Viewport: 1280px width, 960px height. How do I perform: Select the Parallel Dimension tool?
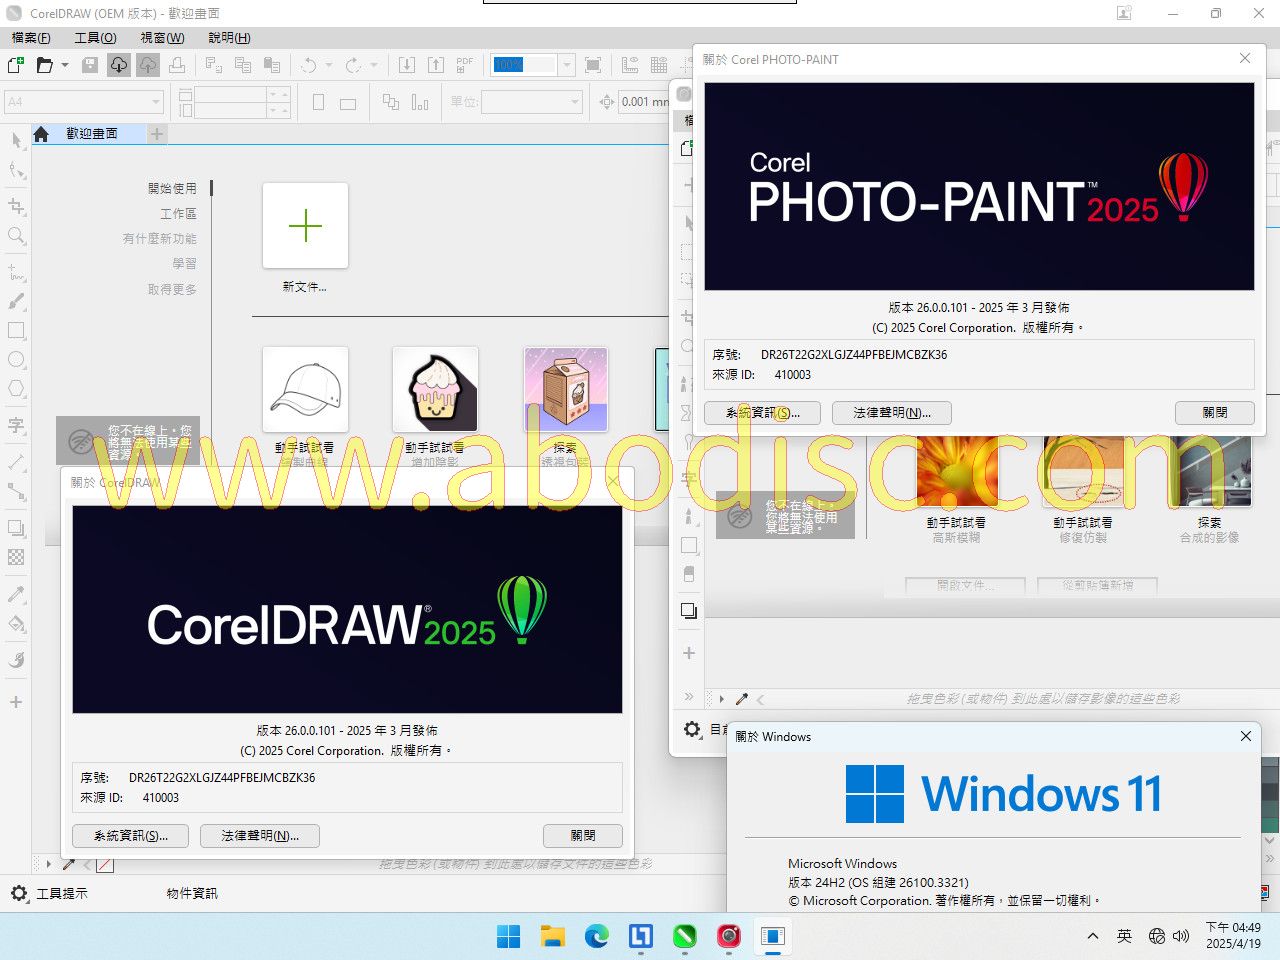tap(16, 462)
